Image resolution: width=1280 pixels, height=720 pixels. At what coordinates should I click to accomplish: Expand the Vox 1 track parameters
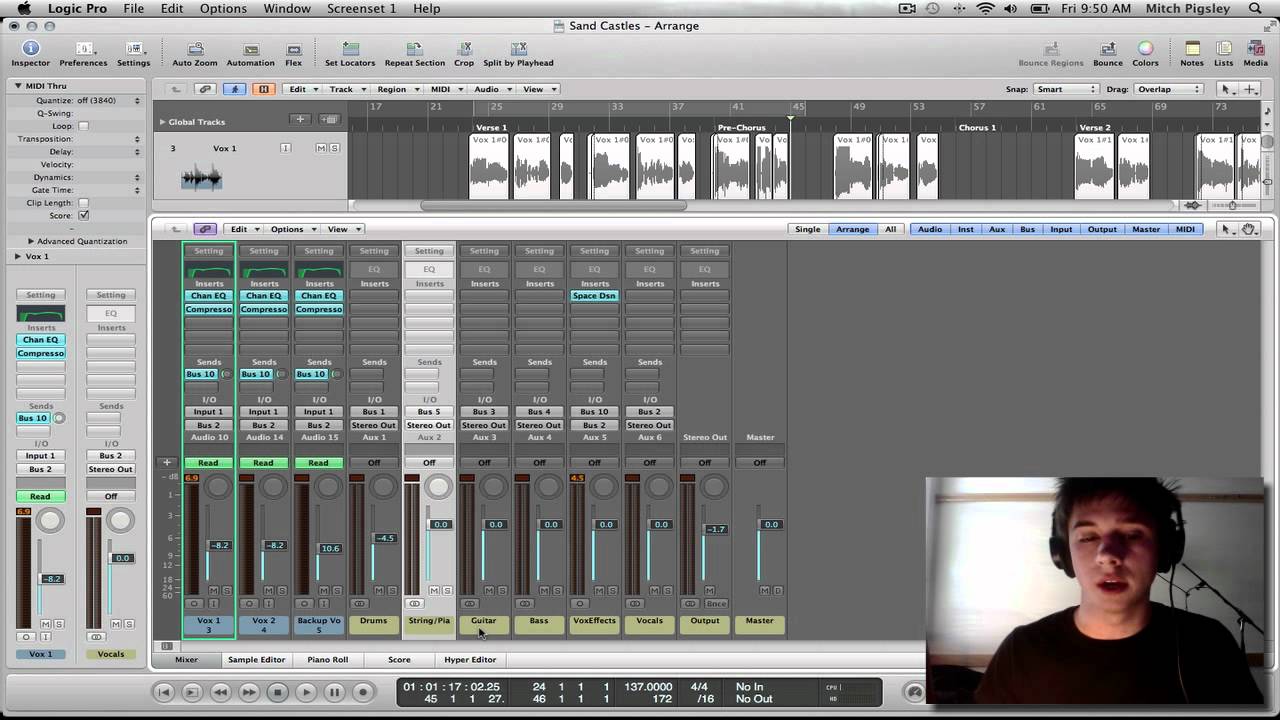click(18, 256)
